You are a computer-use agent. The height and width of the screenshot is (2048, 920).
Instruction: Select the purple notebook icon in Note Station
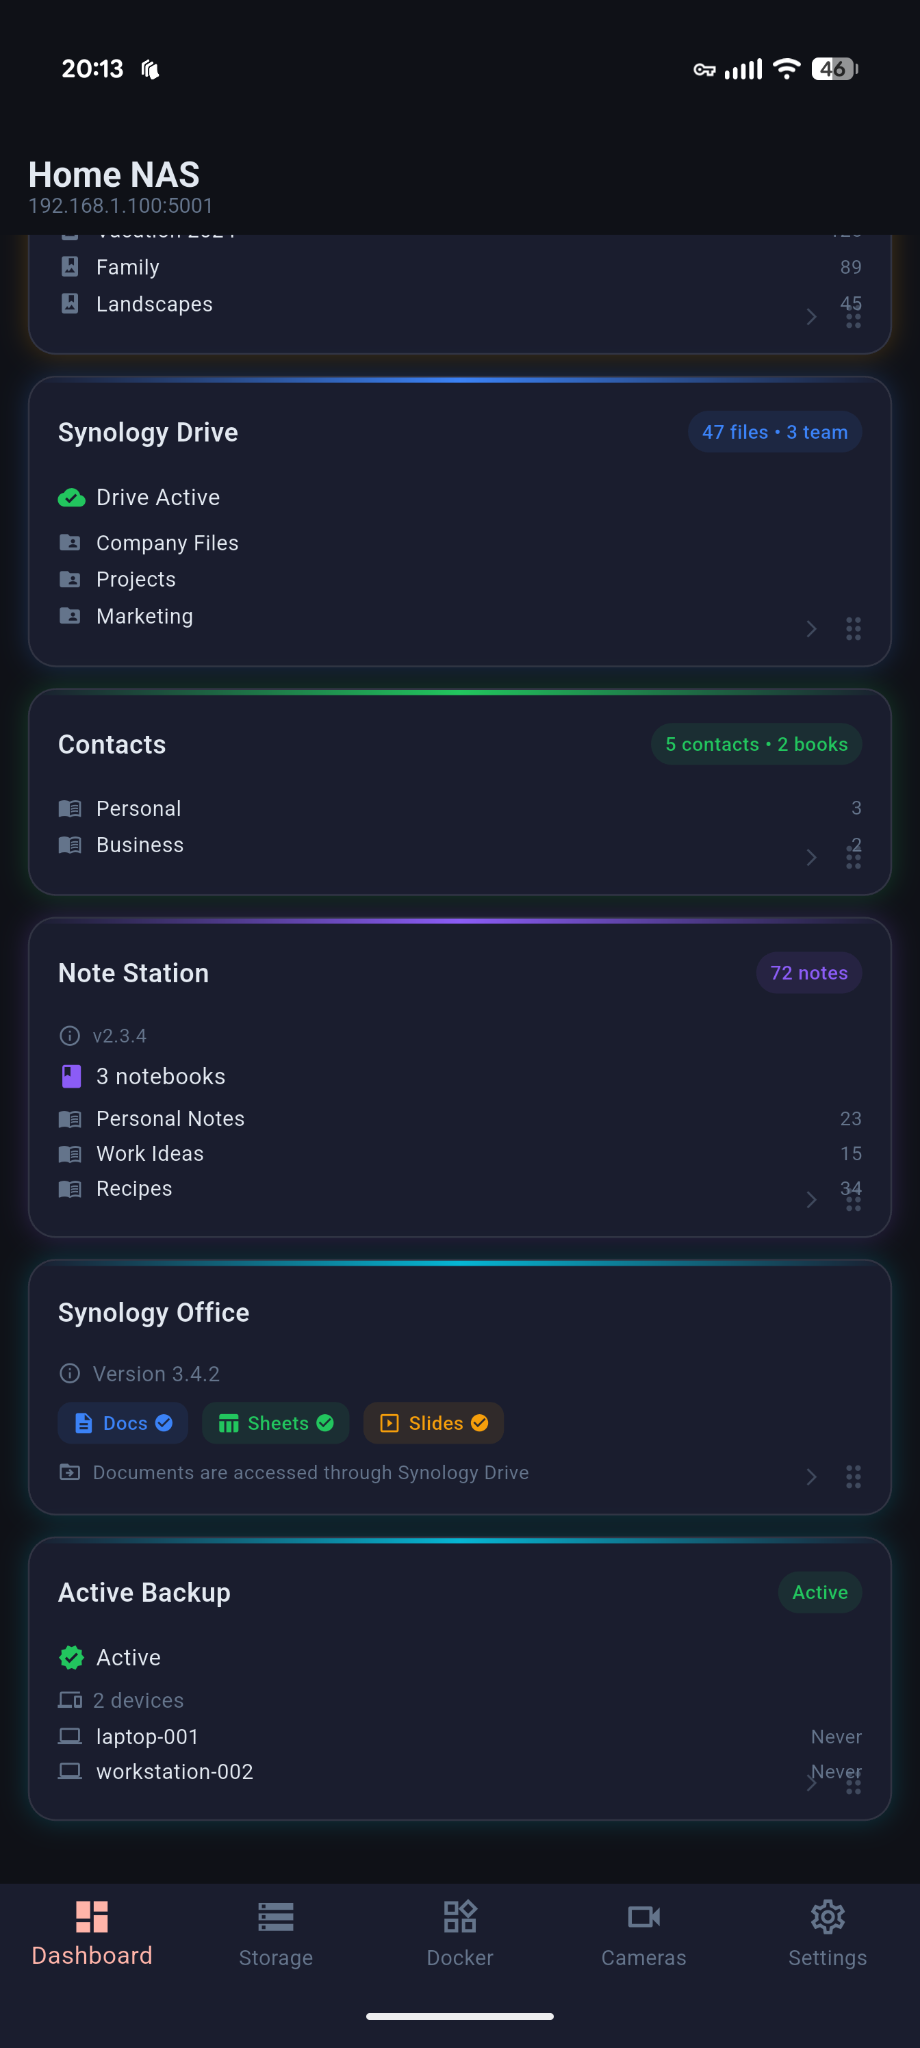click(70, 1076)
